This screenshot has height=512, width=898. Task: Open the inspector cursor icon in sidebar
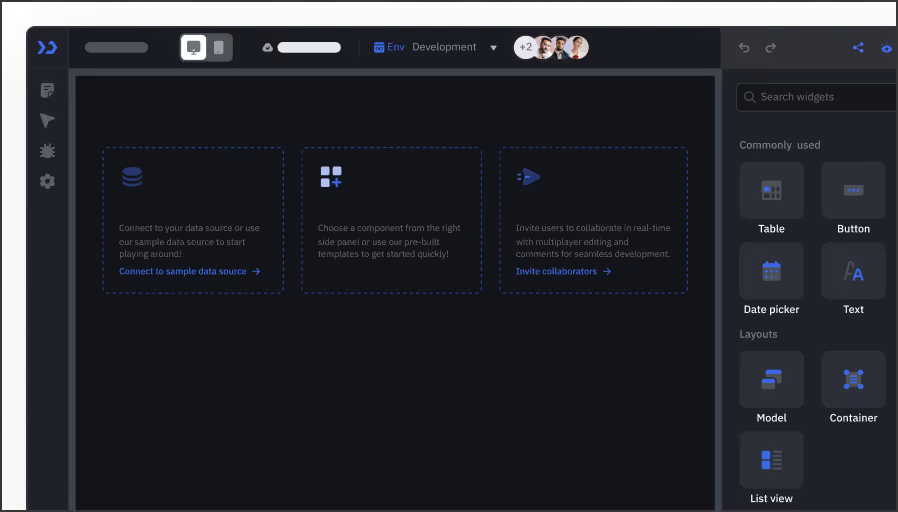(47, 121)
